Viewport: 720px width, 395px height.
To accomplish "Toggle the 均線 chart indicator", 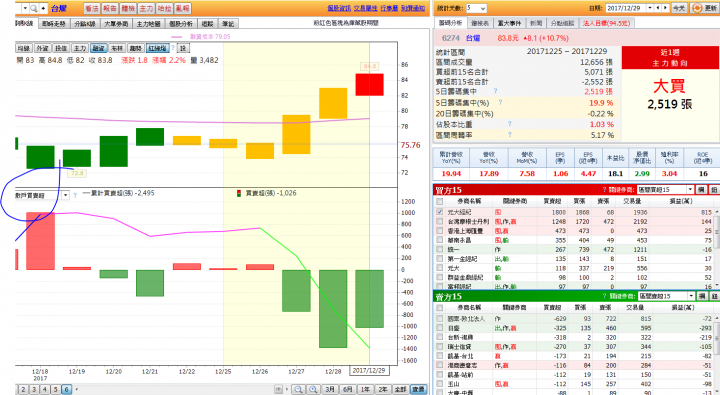I will pos(23,48).
